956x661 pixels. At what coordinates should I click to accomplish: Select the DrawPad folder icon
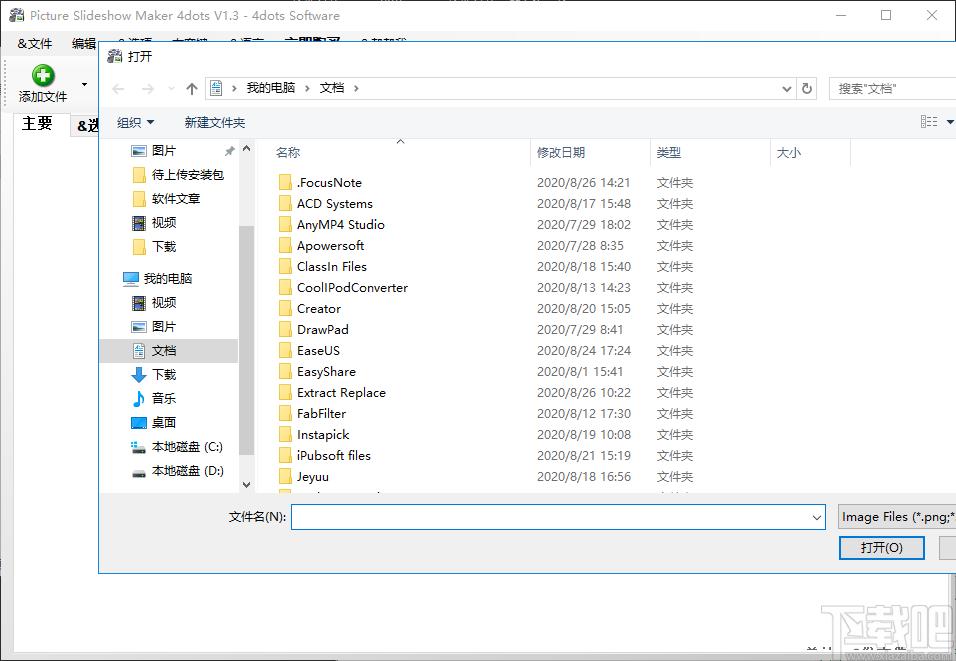click(285, 330)
